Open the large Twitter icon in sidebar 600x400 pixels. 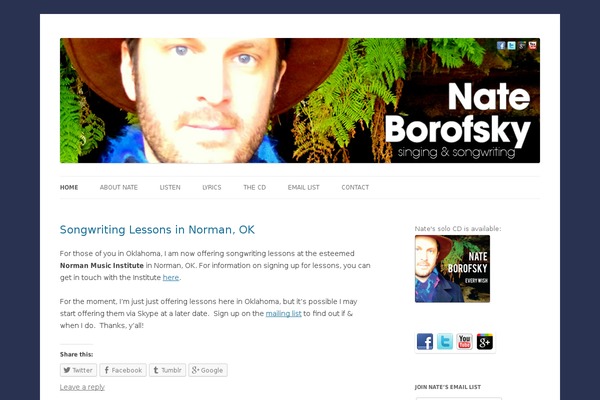[x=445, y=341]
